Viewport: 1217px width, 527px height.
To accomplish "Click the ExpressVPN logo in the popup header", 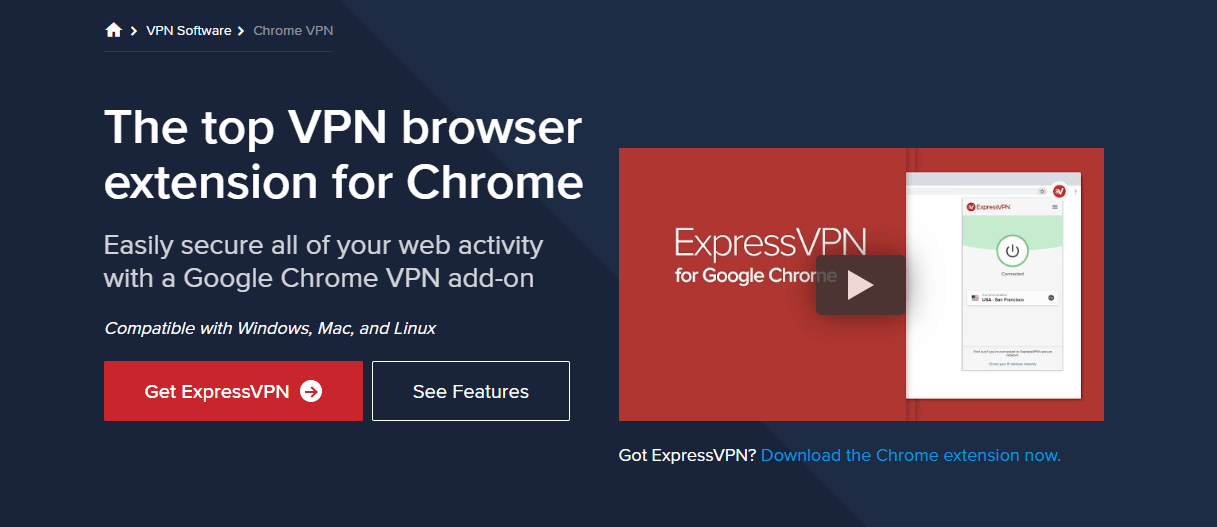I will pos(988,207).
